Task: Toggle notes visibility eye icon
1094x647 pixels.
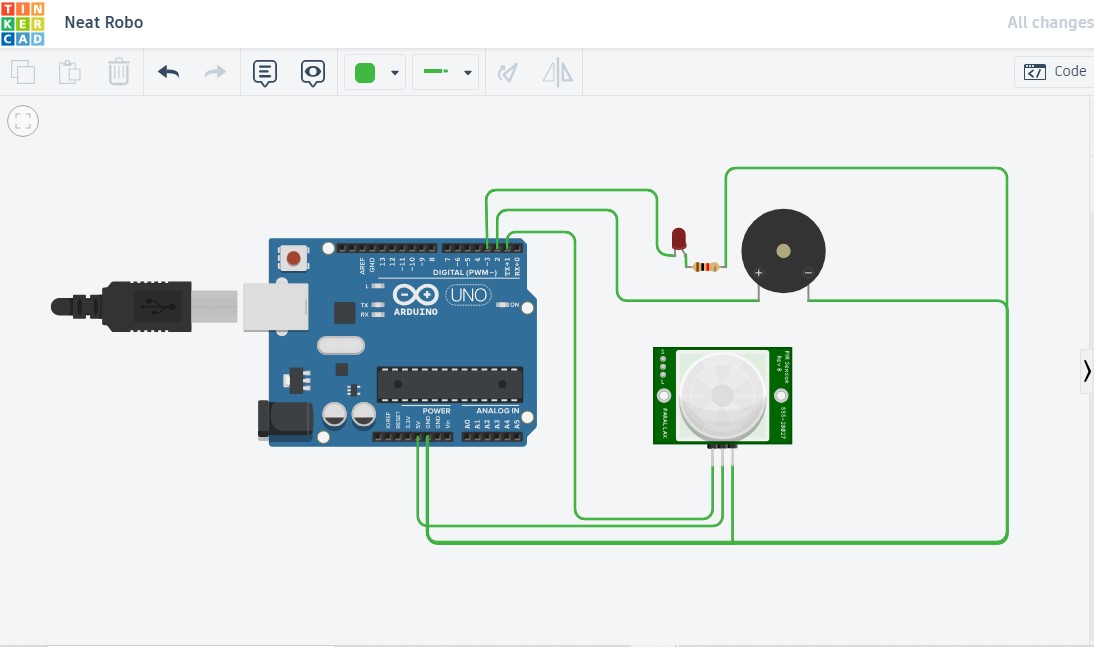Action: [x=313, y=72]
